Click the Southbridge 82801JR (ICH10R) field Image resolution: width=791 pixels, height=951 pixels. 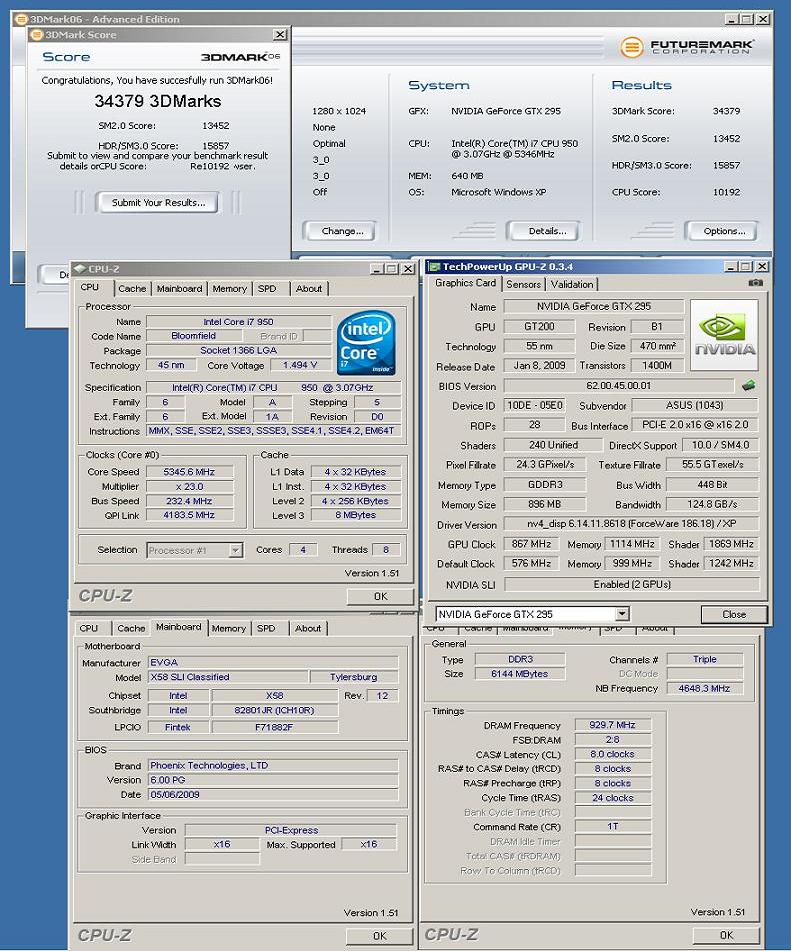[274, 710]
